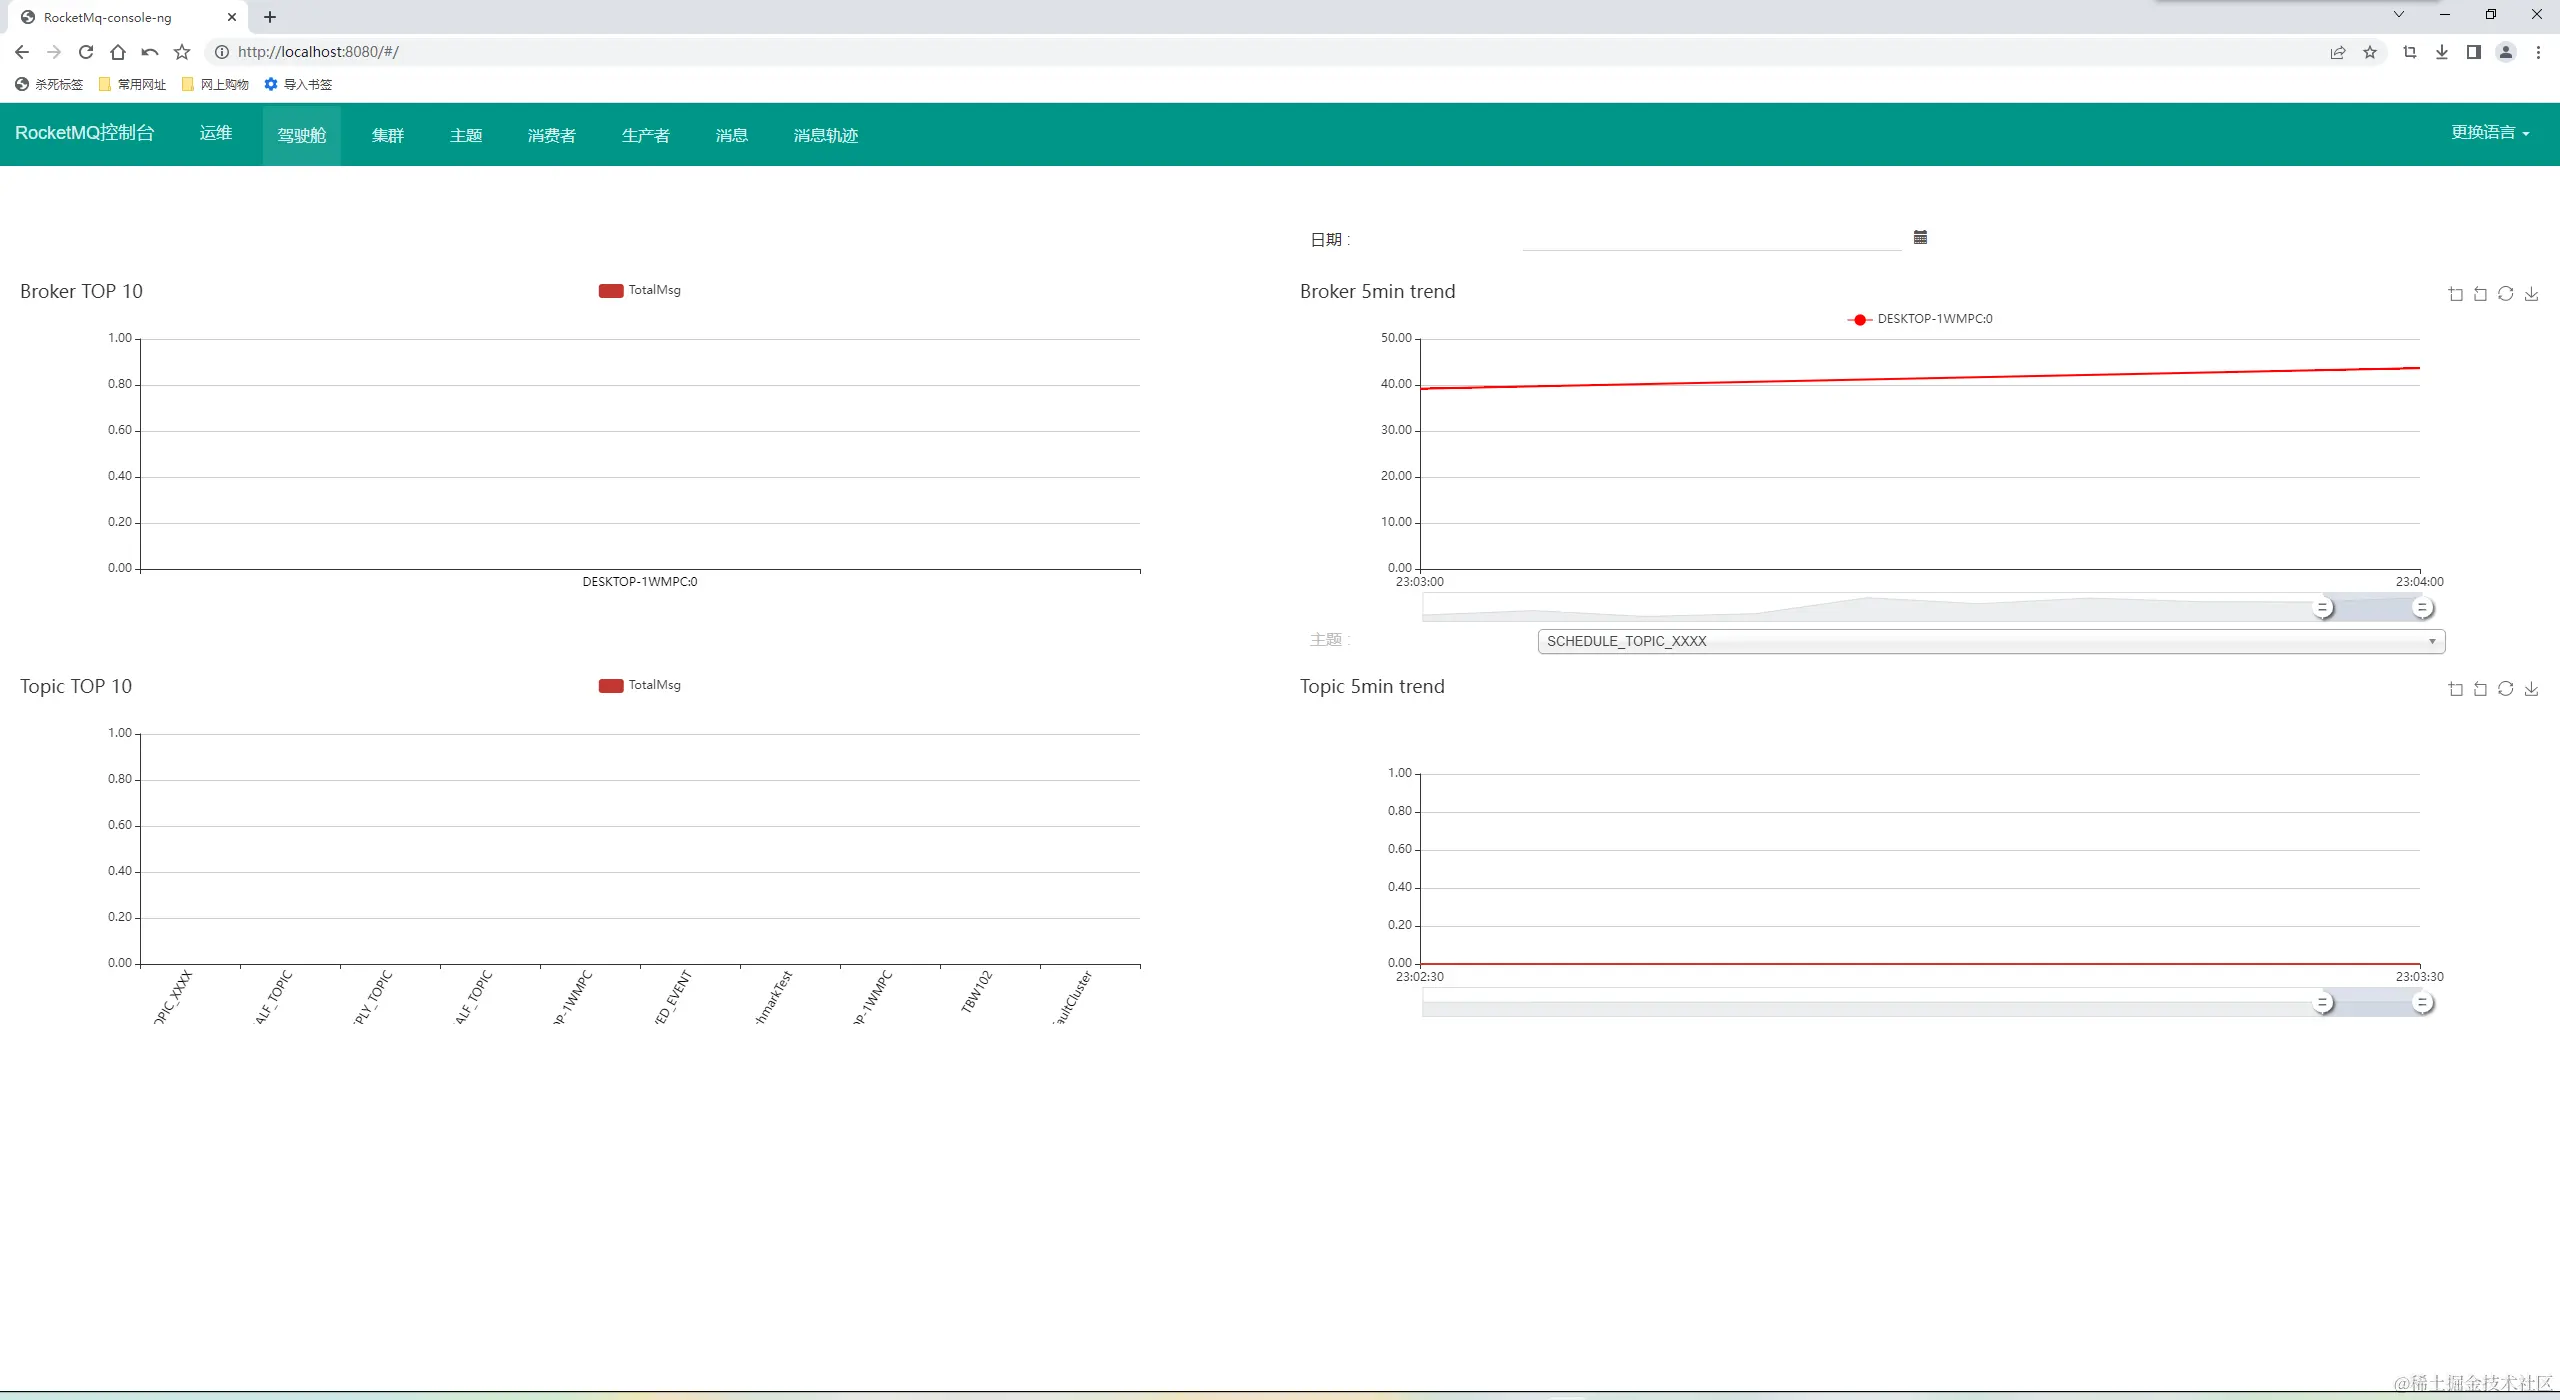Click zoom-reset icon on Broker 5min trend
Screen dimensions: 2560x1400
tap(2480, 294)
